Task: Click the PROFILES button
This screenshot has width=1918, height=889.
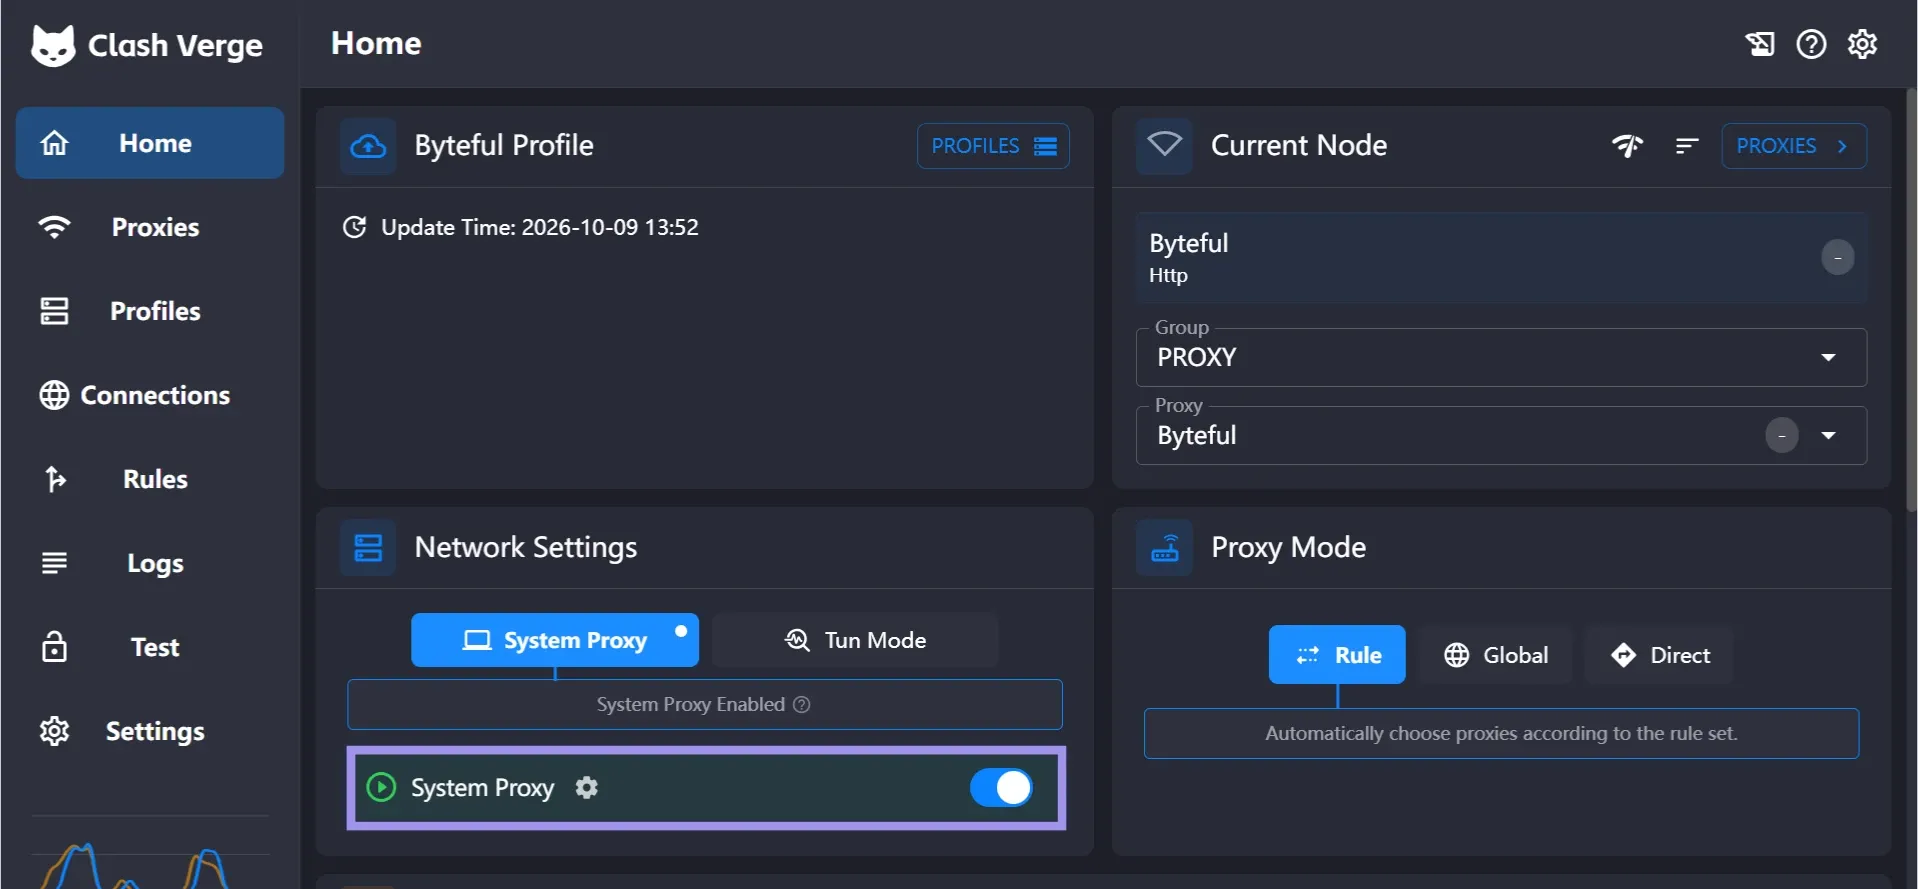Action: click(993, 146)
